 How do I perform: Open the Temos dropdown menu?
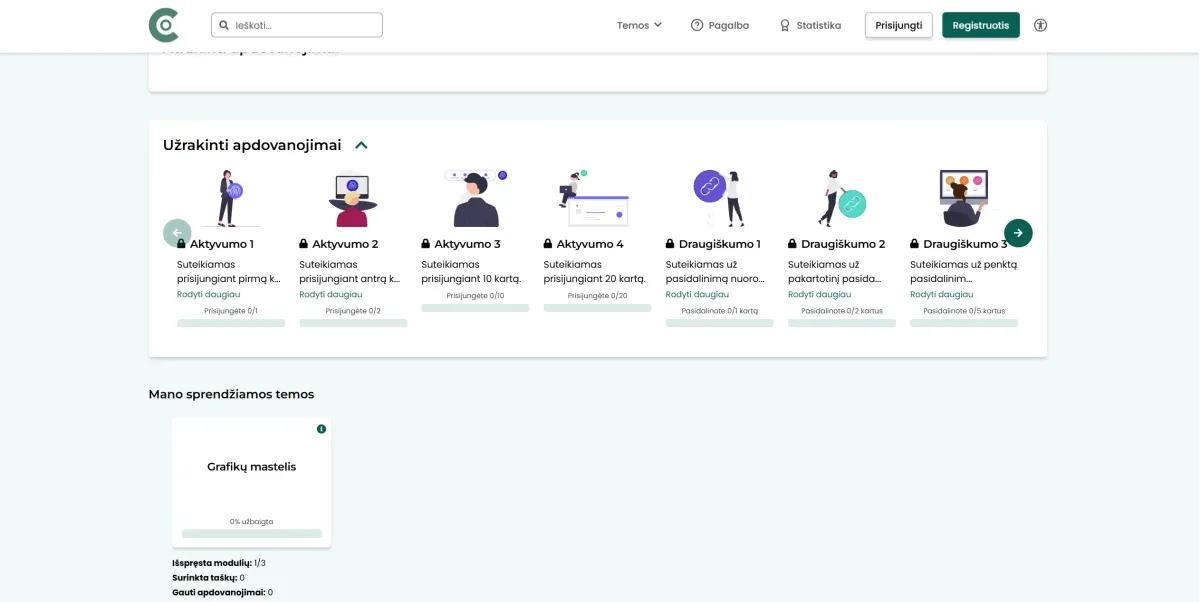[x=639, y=25]
